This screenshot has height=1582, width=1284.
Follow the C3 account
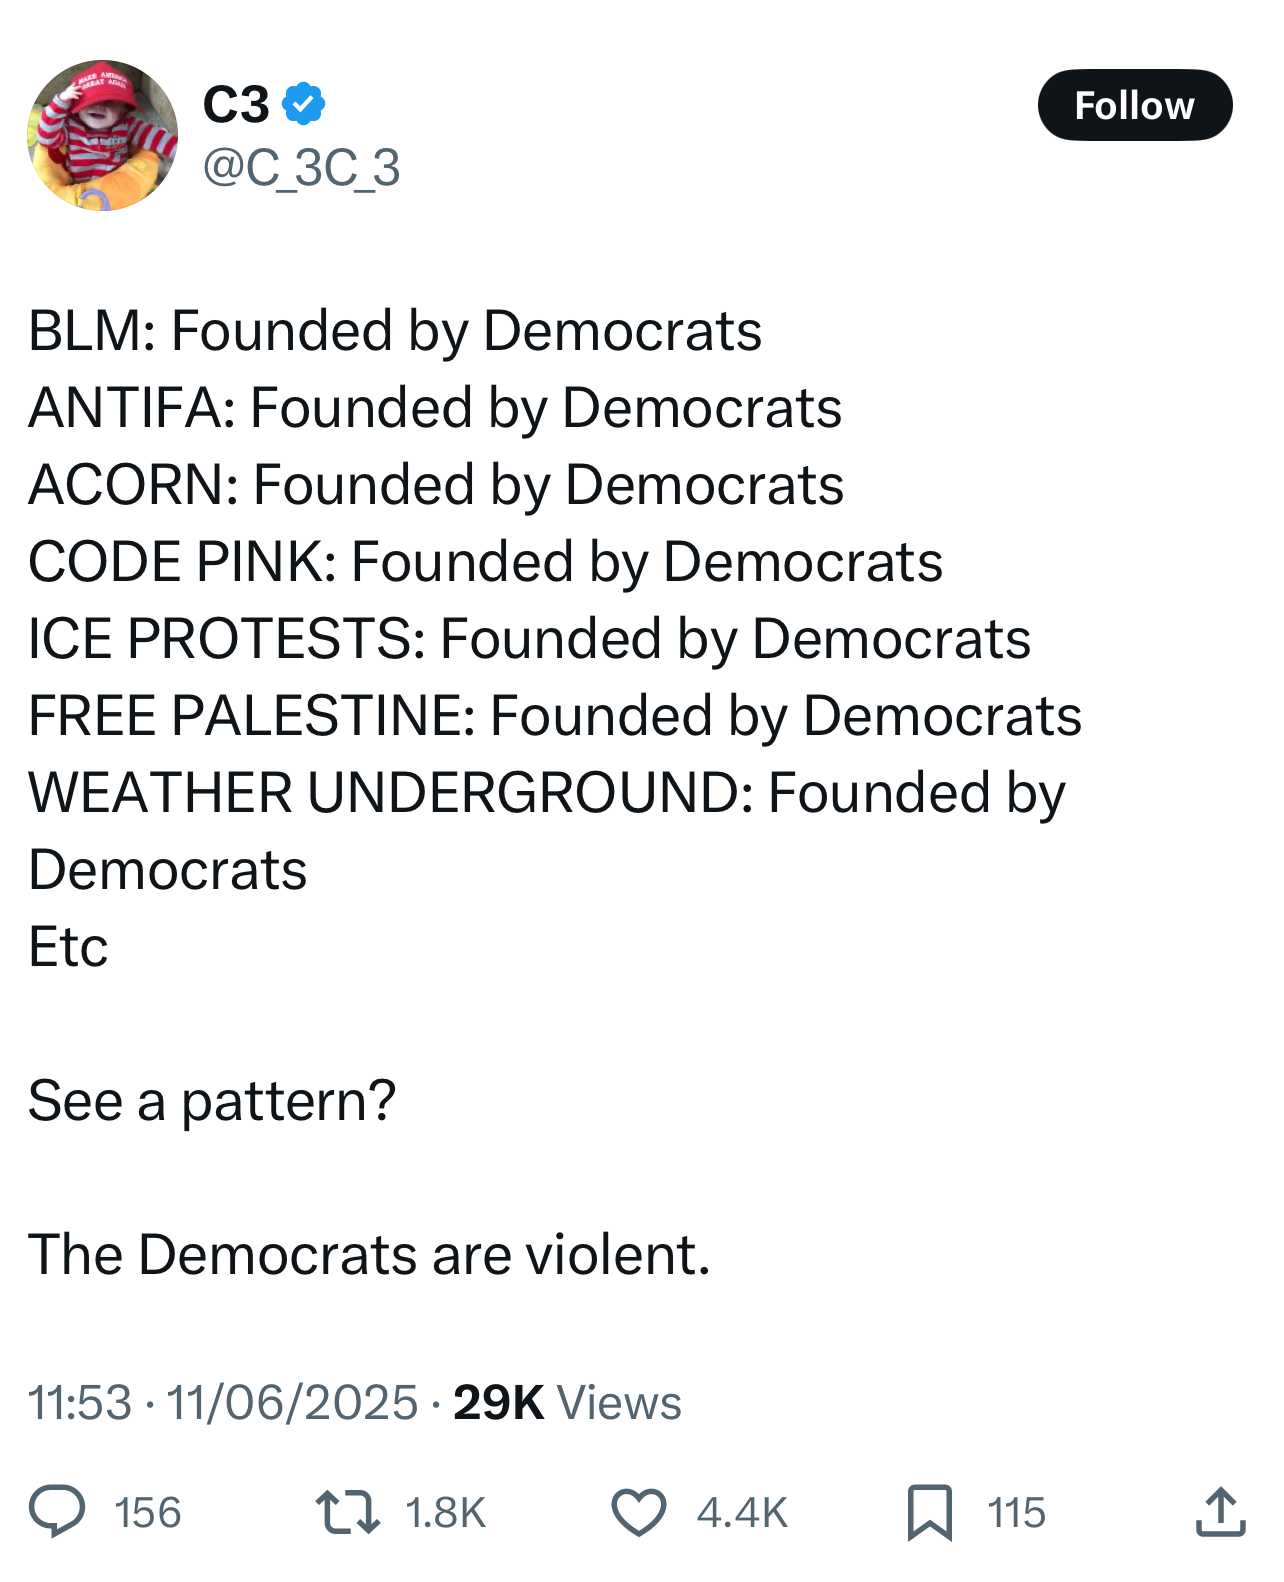point(1134,105)
